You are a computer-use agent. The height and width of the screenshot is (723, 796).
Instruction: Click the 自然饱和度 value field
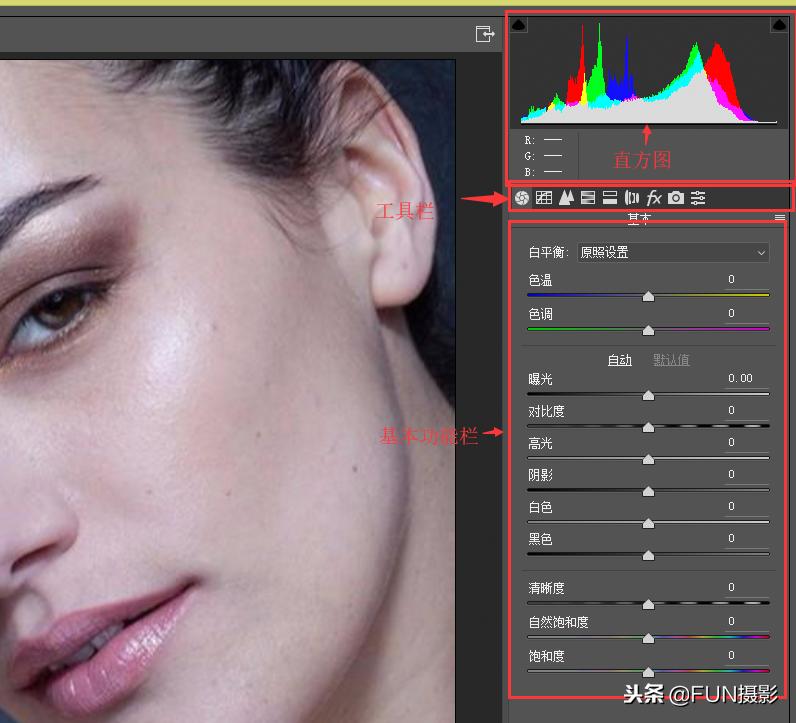[746, 621]
